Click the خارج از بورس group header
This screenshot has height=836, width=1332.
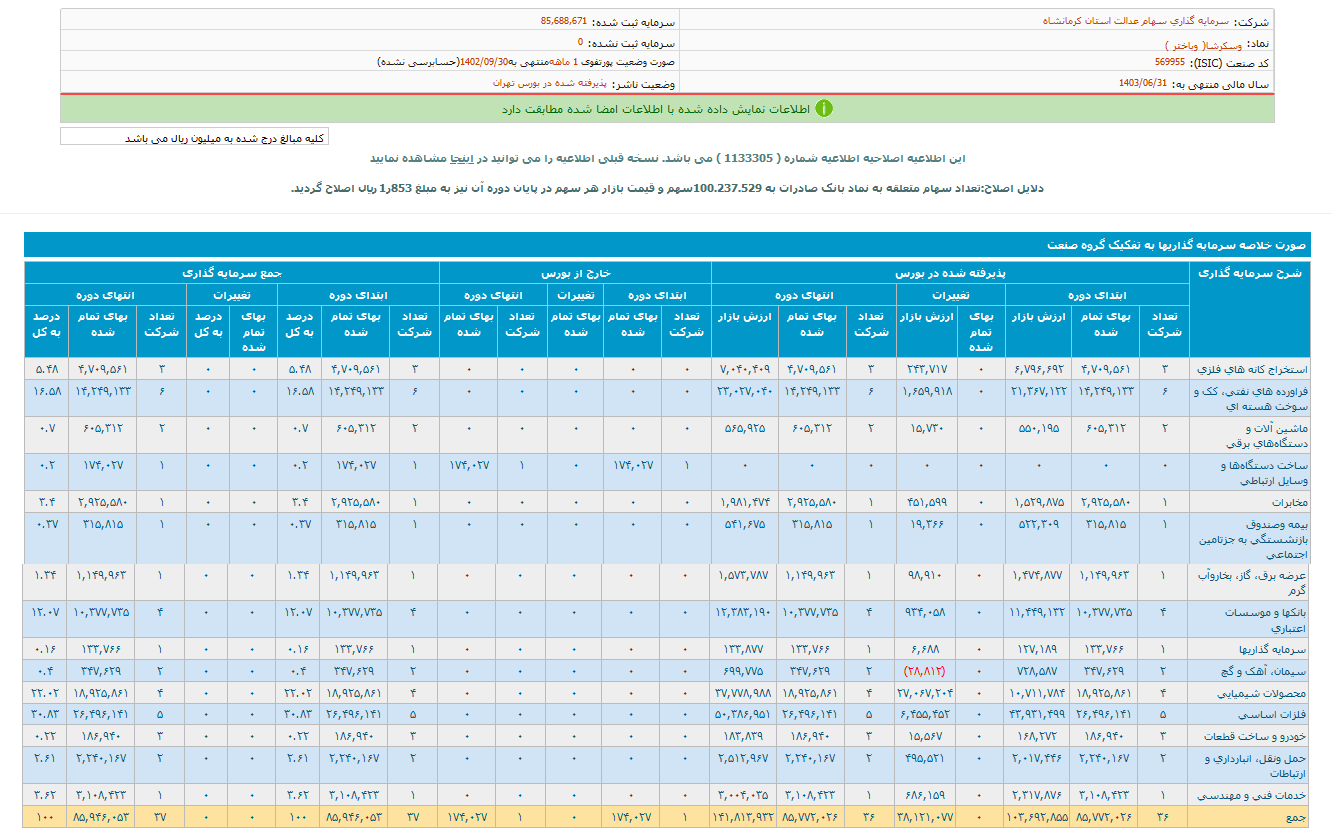(x=575, y=272)
